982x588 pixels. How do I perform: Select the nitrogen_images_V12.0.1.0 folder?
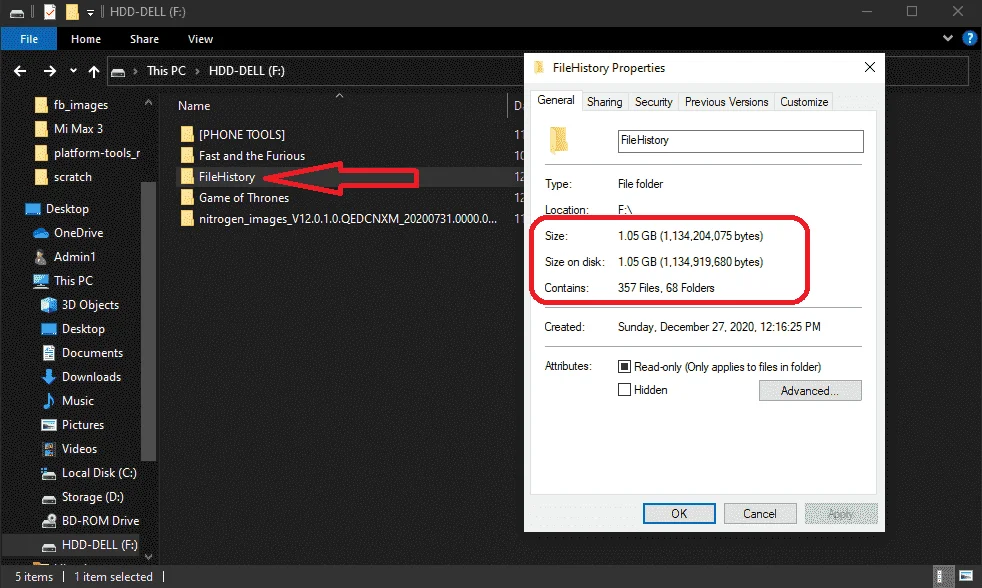coord(348,219)
